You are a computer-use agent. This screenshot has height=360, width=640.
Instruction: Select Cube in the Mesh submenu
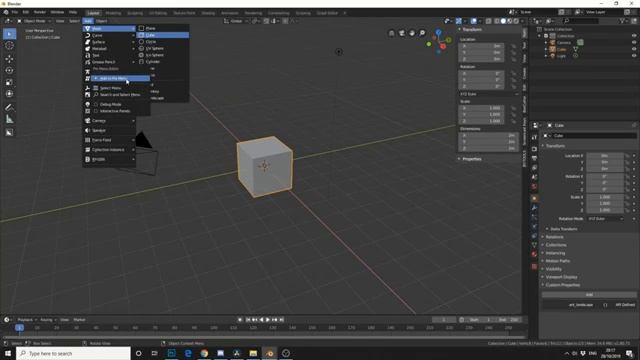[x=163, y=35]
